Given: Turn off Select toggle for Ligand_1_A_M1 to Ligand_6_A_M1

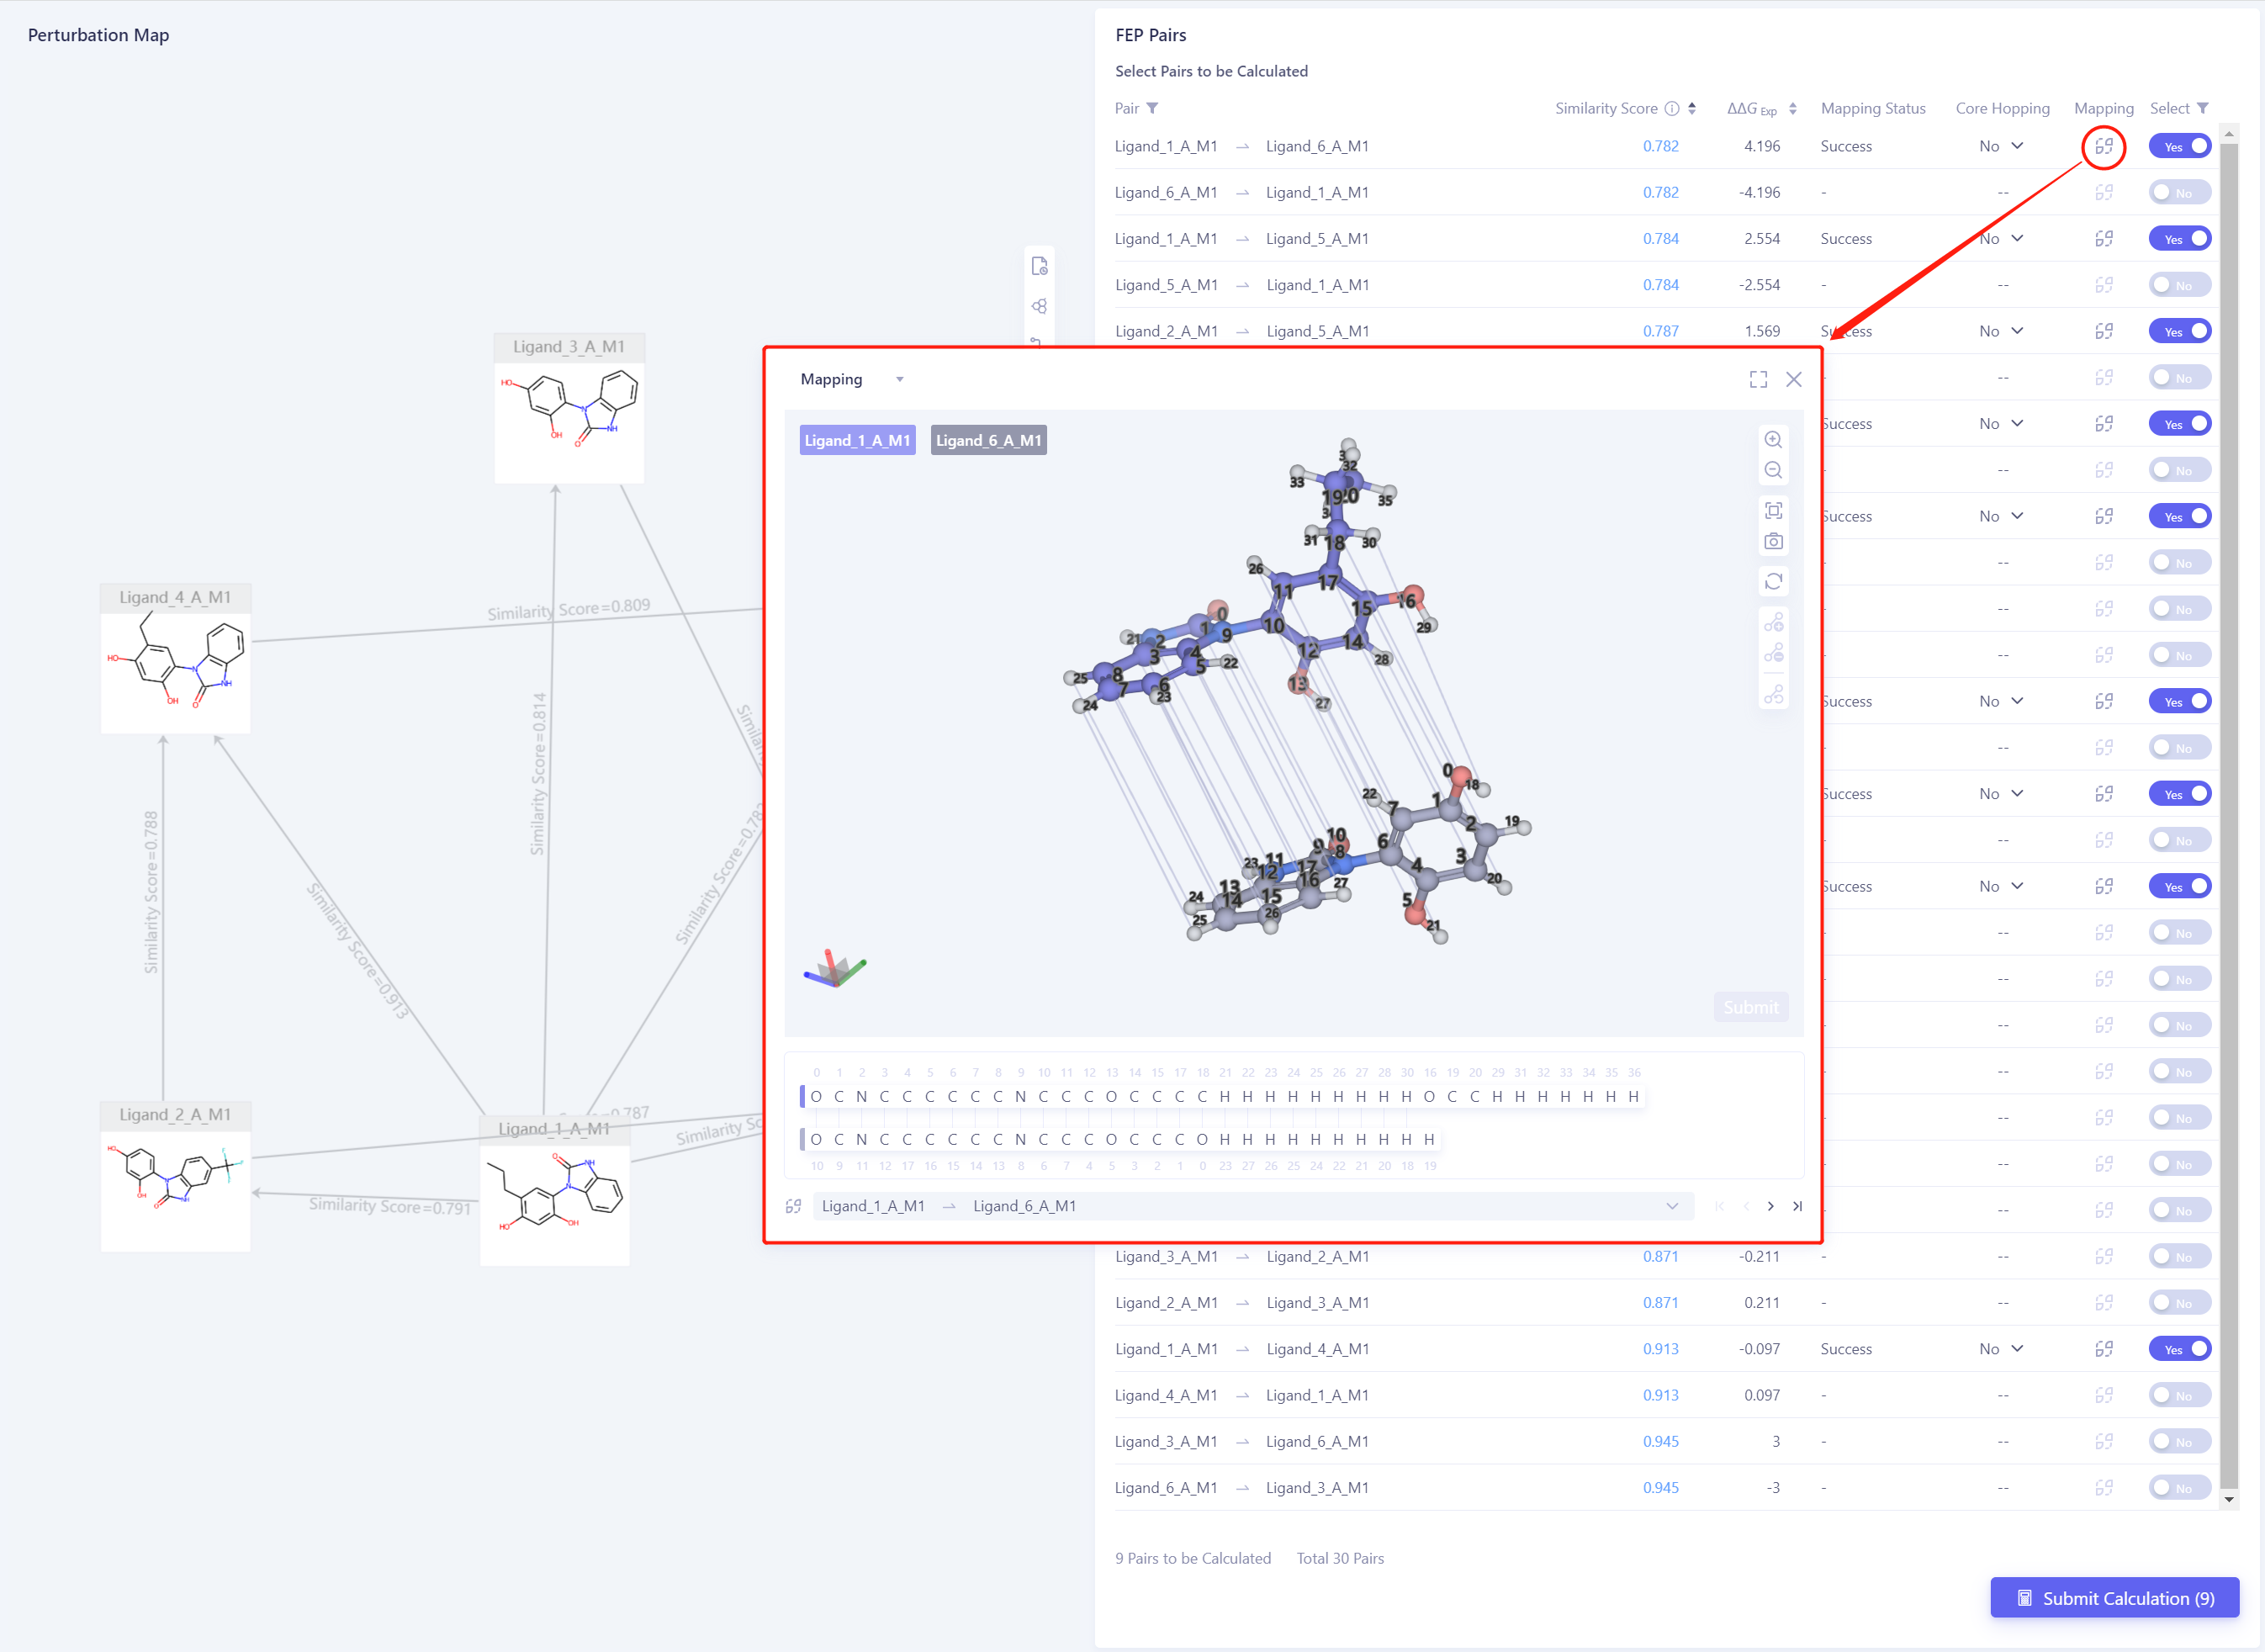Looking at the screenshot, I should [2180, 146].
